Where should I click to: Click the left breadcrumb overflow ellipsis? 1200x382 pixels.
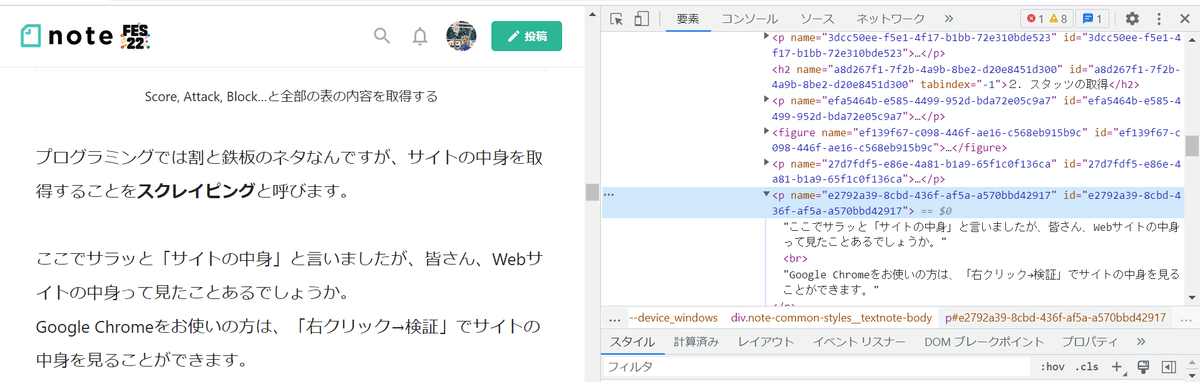point(616,318)
